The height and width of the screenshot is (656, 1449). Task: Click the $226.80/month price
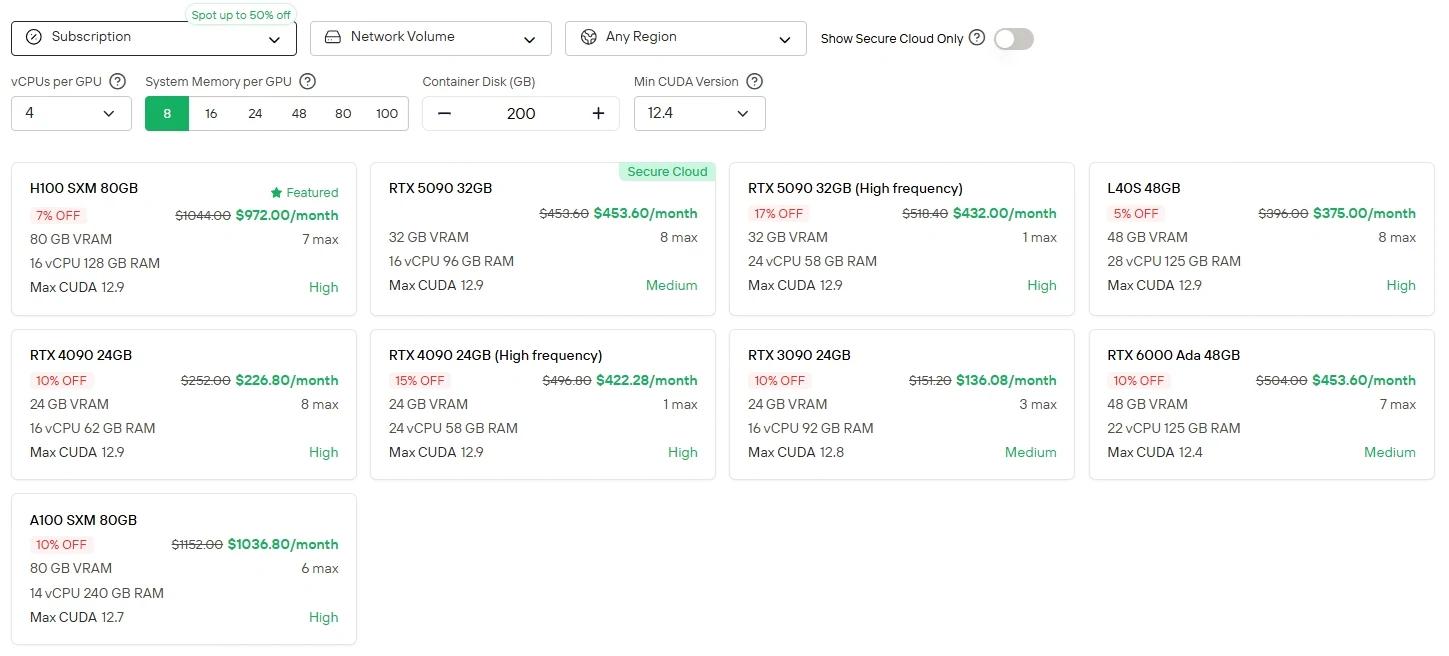coord(287,380)
